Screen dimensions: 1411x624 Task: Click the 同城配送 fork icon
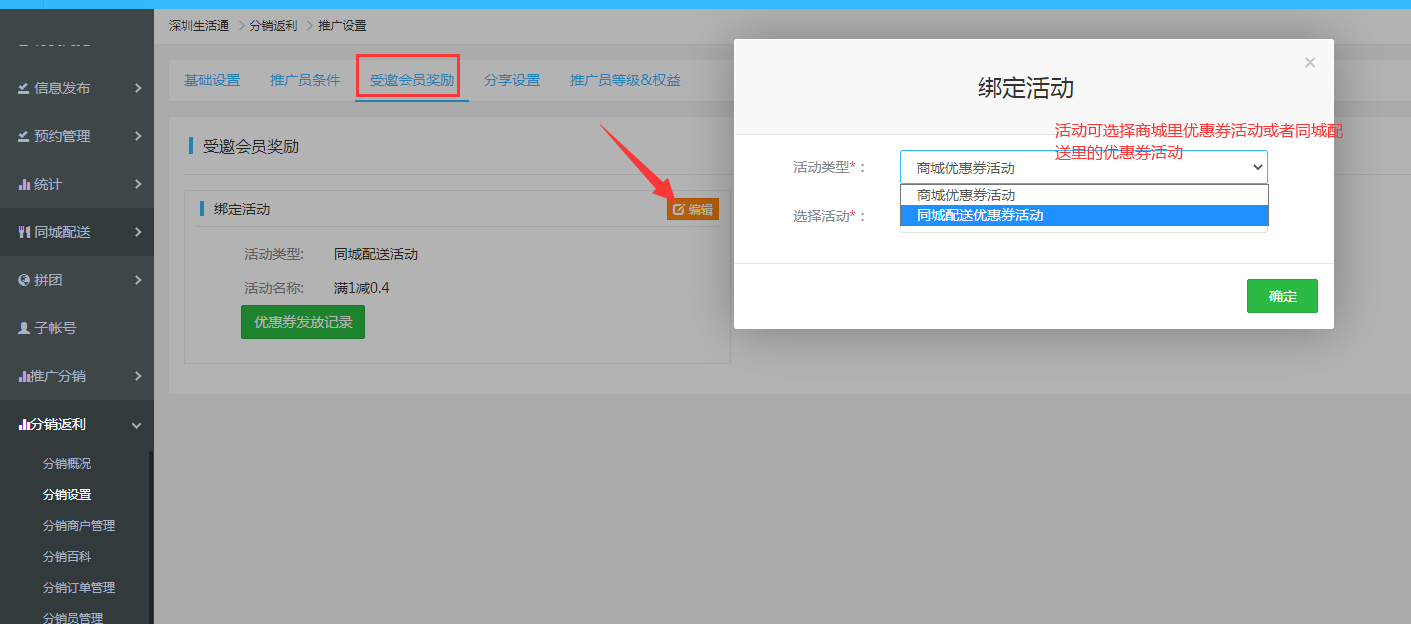pos(24,233)
